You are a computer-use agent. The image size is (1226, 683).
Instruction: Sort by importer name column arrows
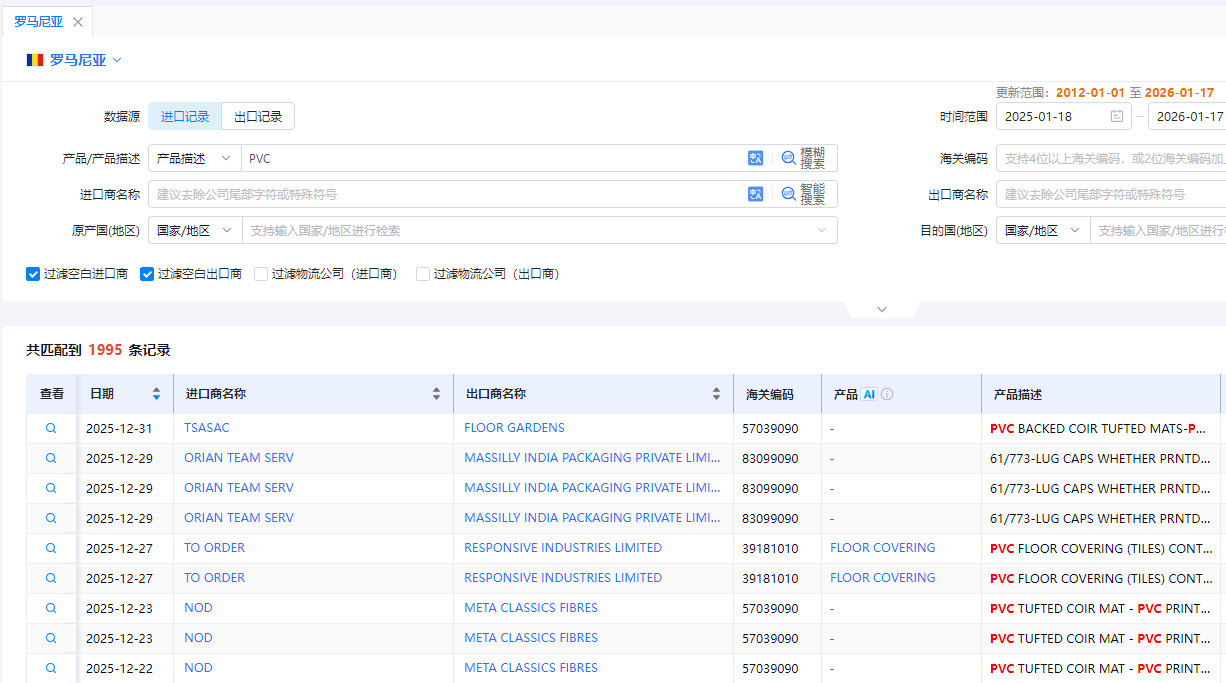pos(436,394)
